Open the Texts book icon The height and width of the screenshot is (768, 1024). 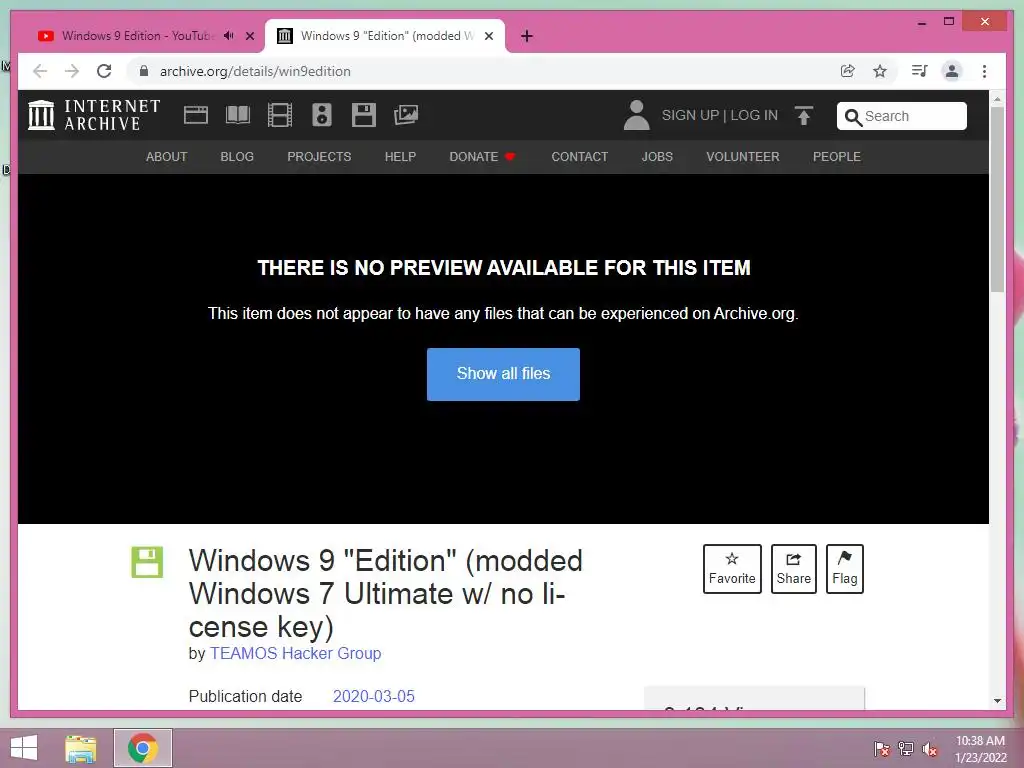tap(238, 115)
